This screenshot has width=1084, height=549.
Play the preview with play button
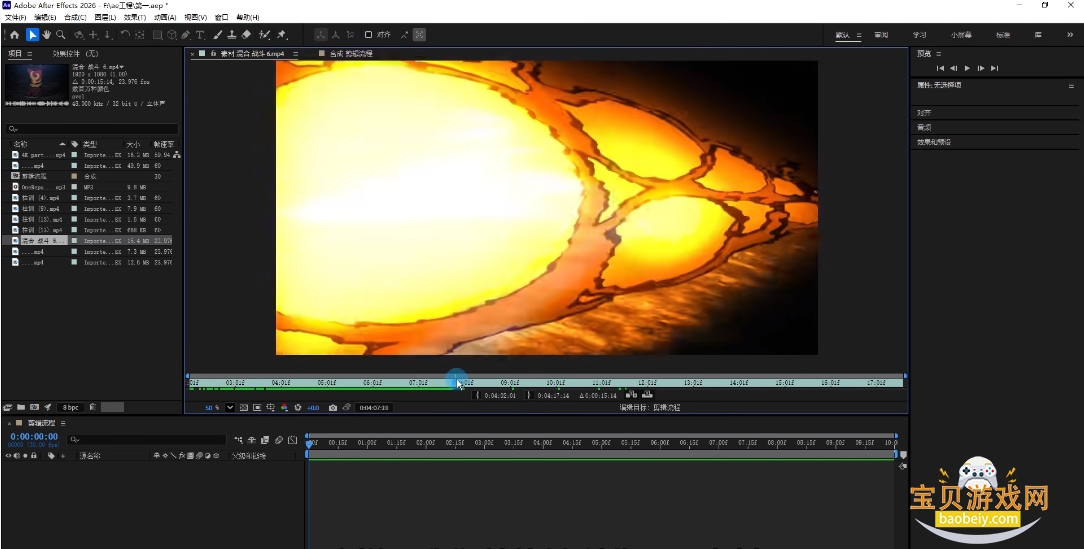pos(967,68)
